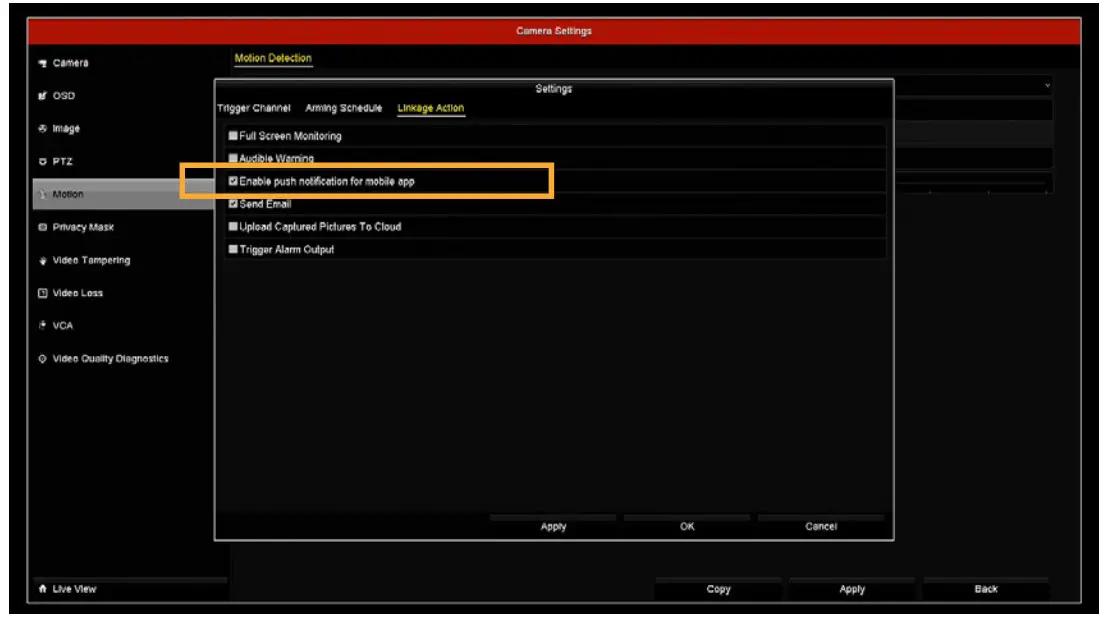Enable the Trigger Alarm Output checkbox
The image size is (1104, 618).
tap(233, 249)
